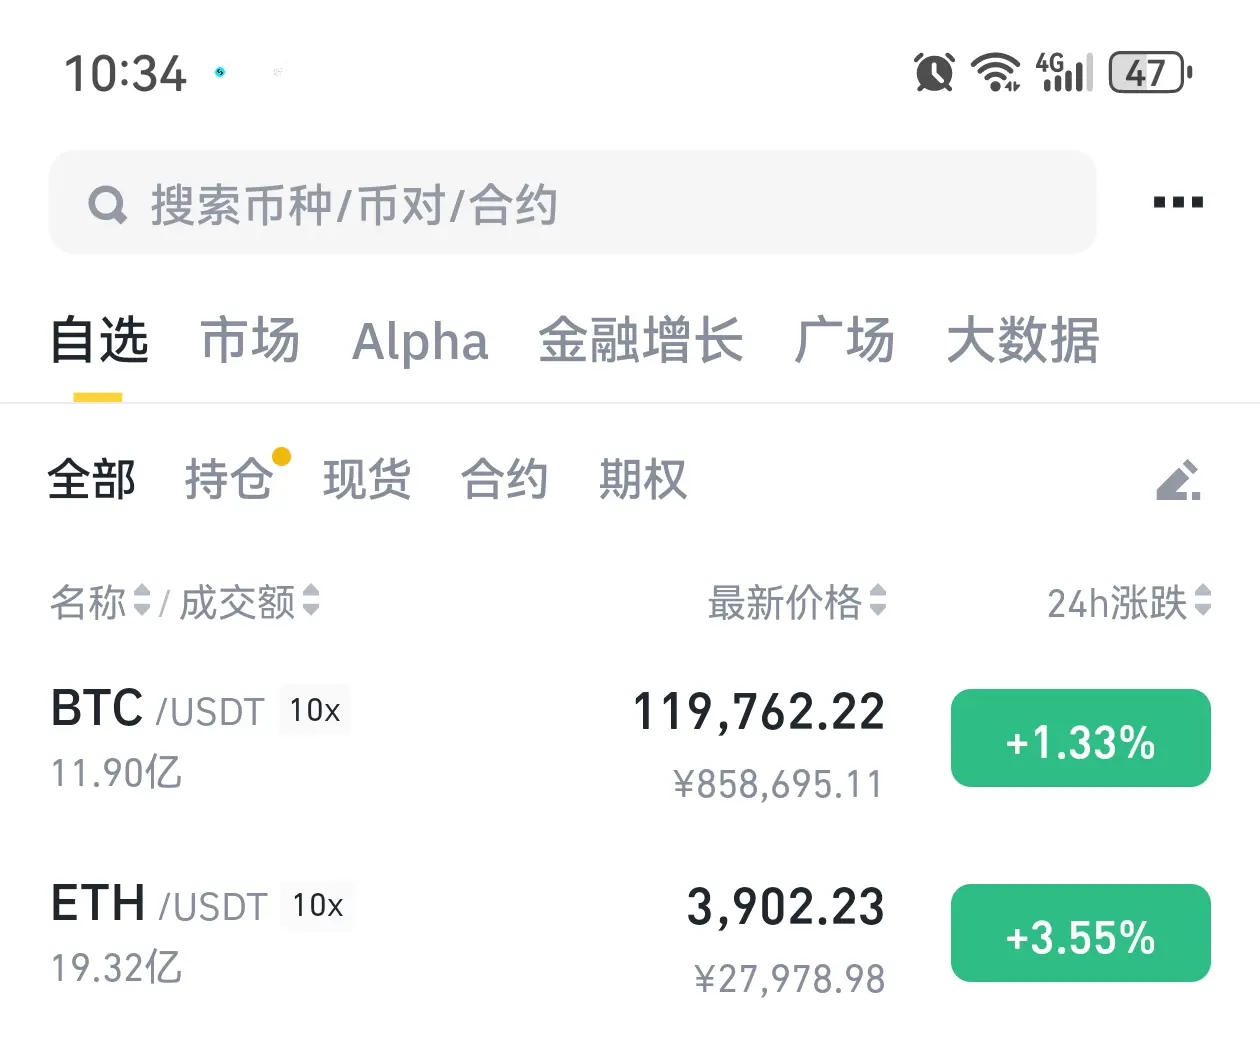The height and width of the screenshot is (1051, 1260).
Task: Open the Alpha tab
Action: (x=420, y=341)
